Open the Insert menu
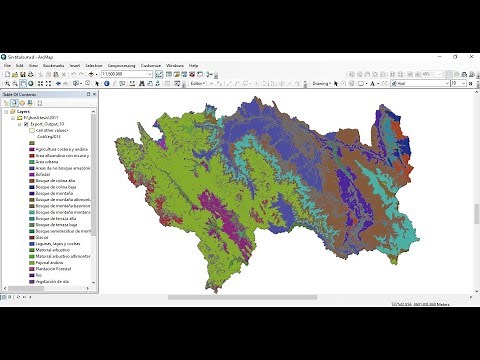Image resolution: width=480 pixels, height=360 pixels. (75, 66)
